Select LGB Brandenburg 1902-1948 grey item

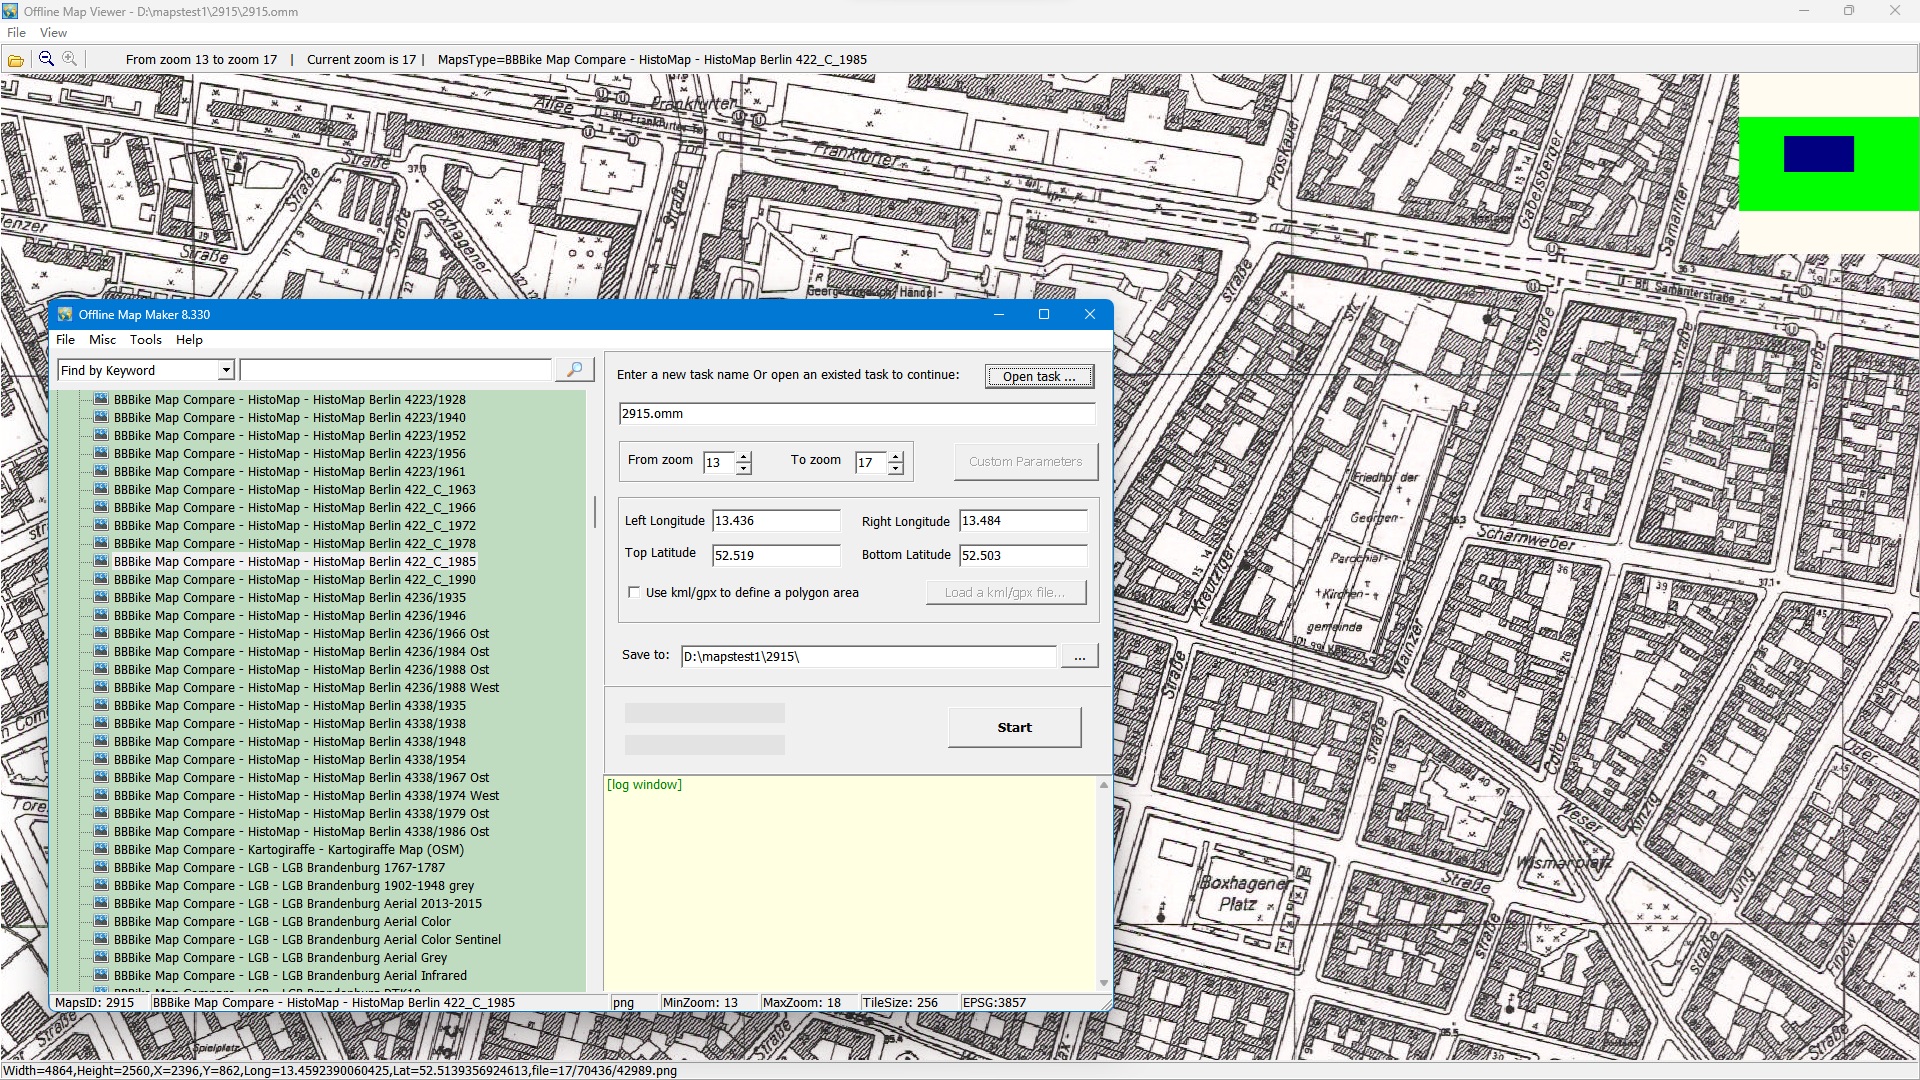[294, 885]
